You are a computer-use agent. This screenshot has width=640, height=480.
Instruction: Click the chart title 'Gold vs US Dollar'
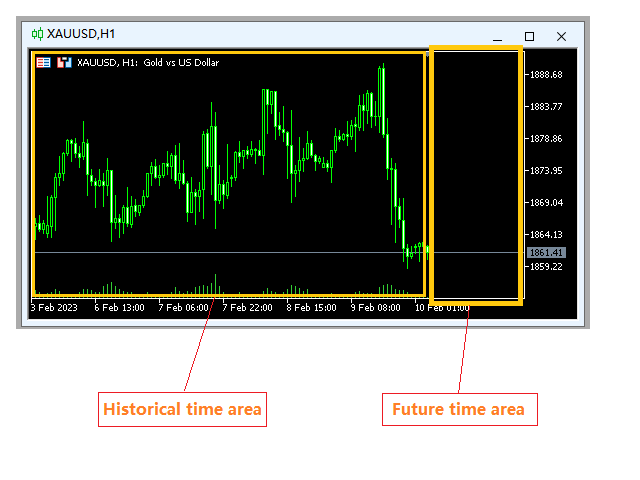[x=181, y=62]
